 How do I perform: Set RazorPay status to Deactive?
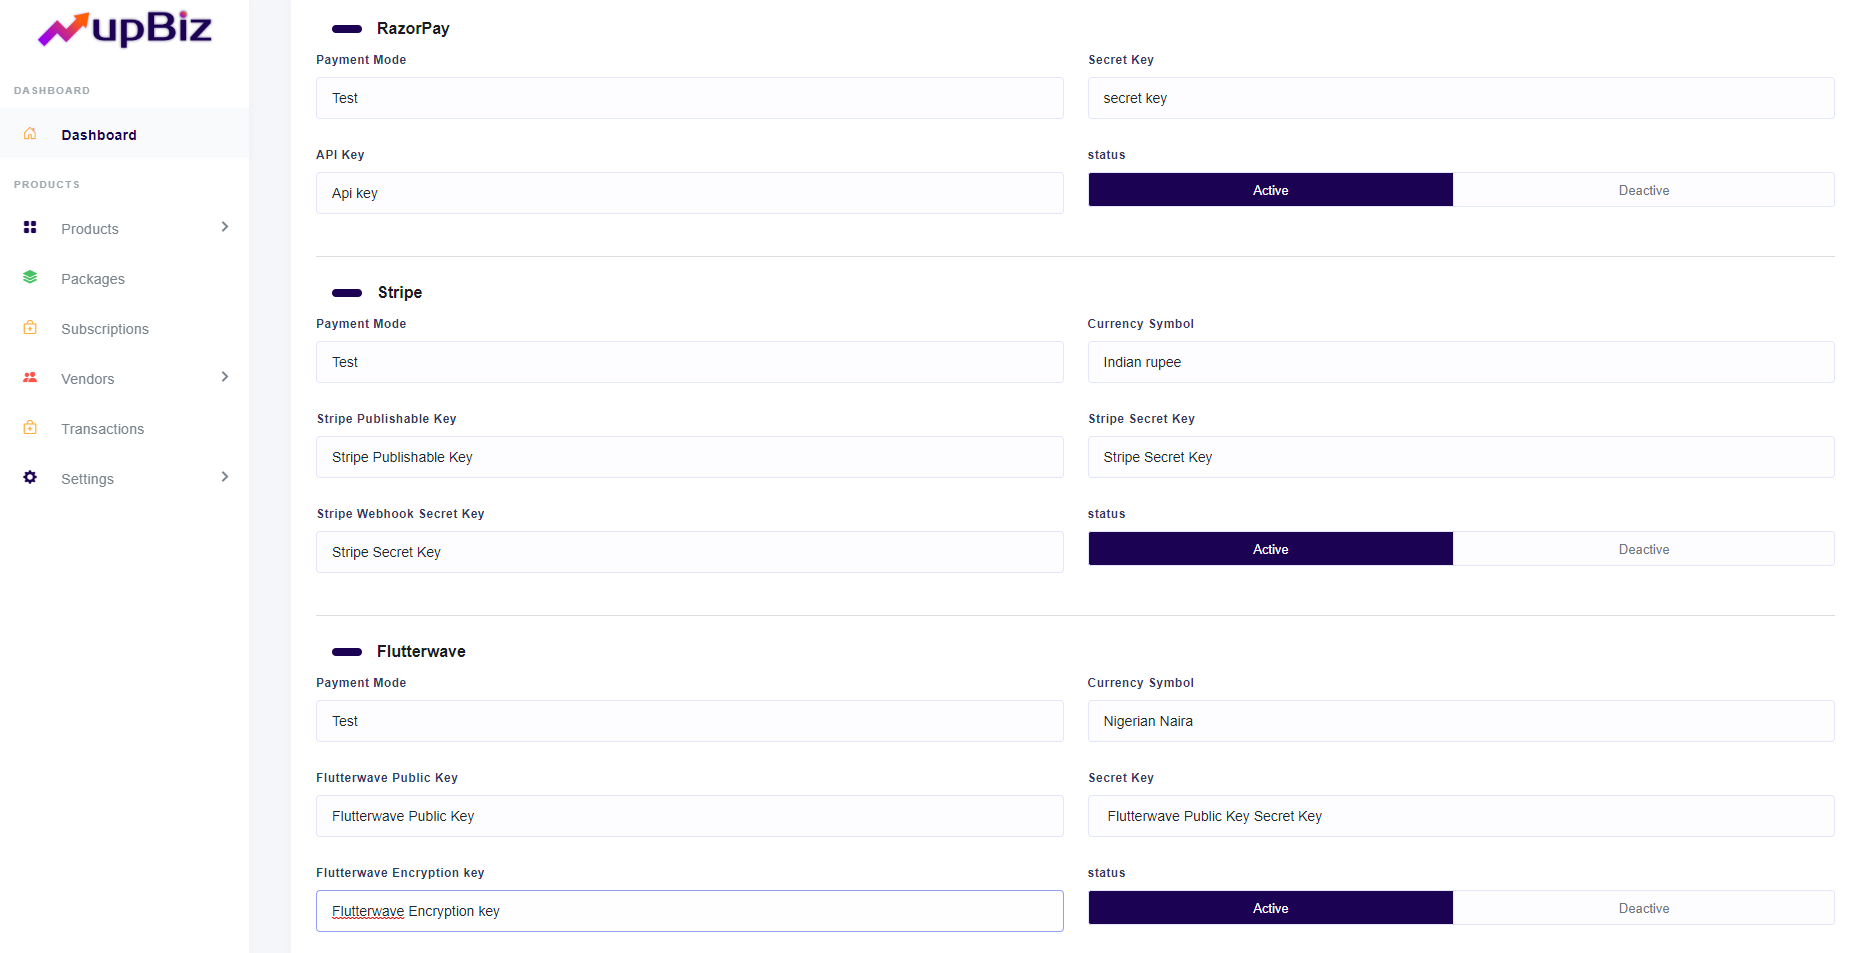(x=1643, y=190)
